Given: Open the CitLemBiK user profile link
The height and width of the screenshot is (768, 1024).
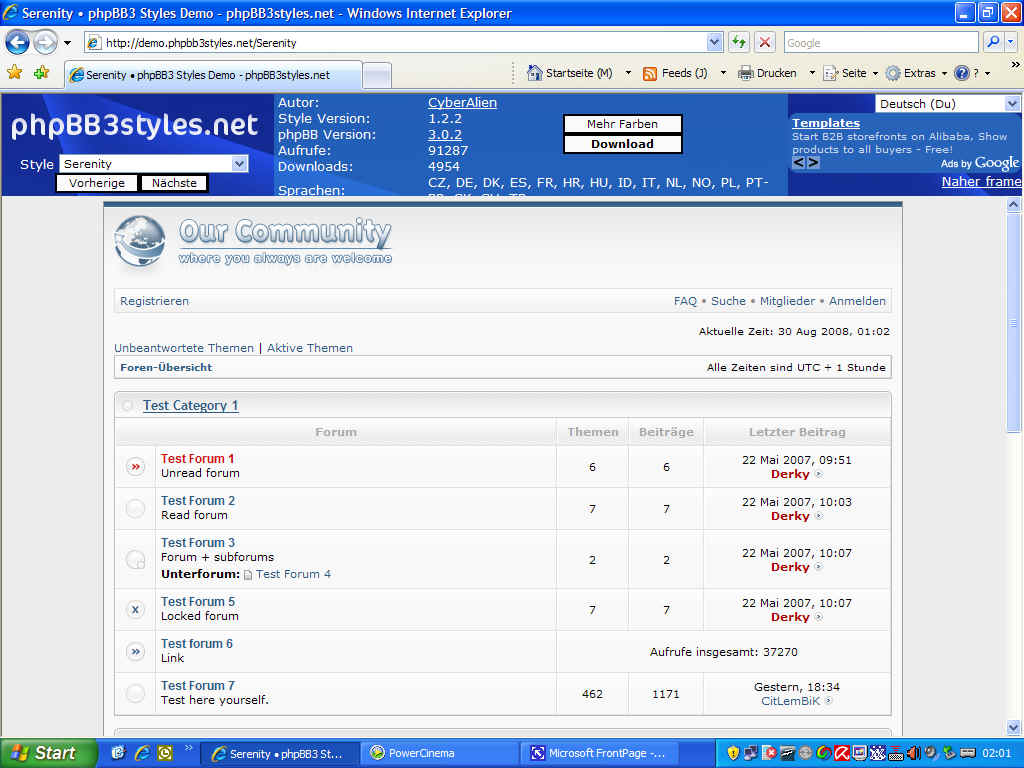Looking at the screenshot, I should pos(790,701).
